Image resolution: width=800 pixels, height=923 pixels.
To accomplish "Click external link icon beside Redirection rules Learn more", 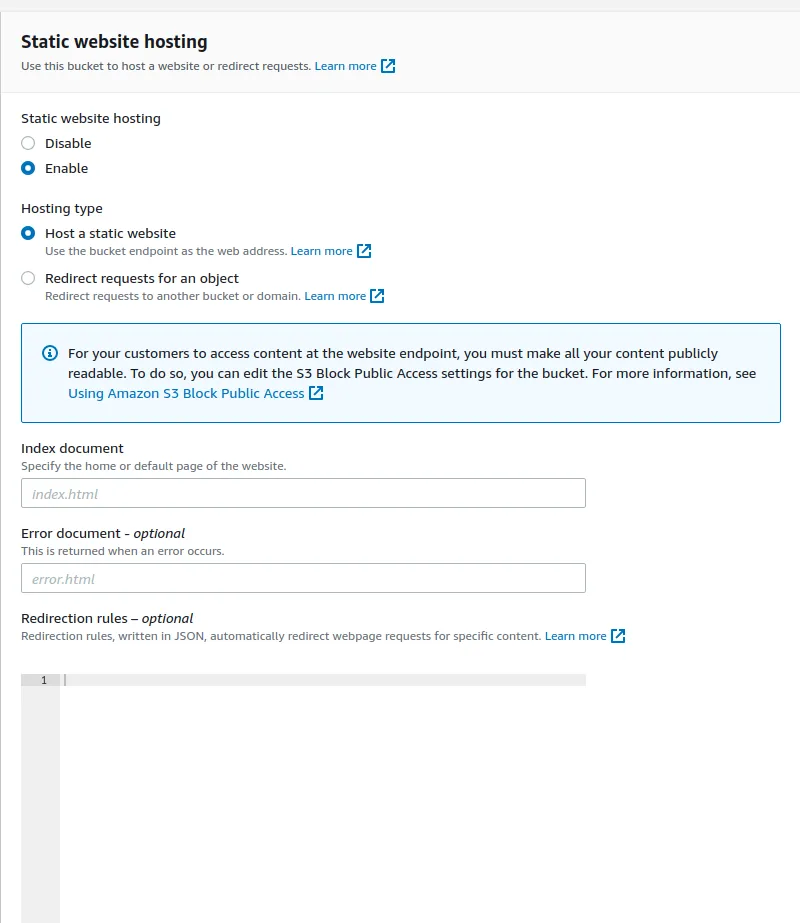I will pyautogui.click(x=618, y=636).
